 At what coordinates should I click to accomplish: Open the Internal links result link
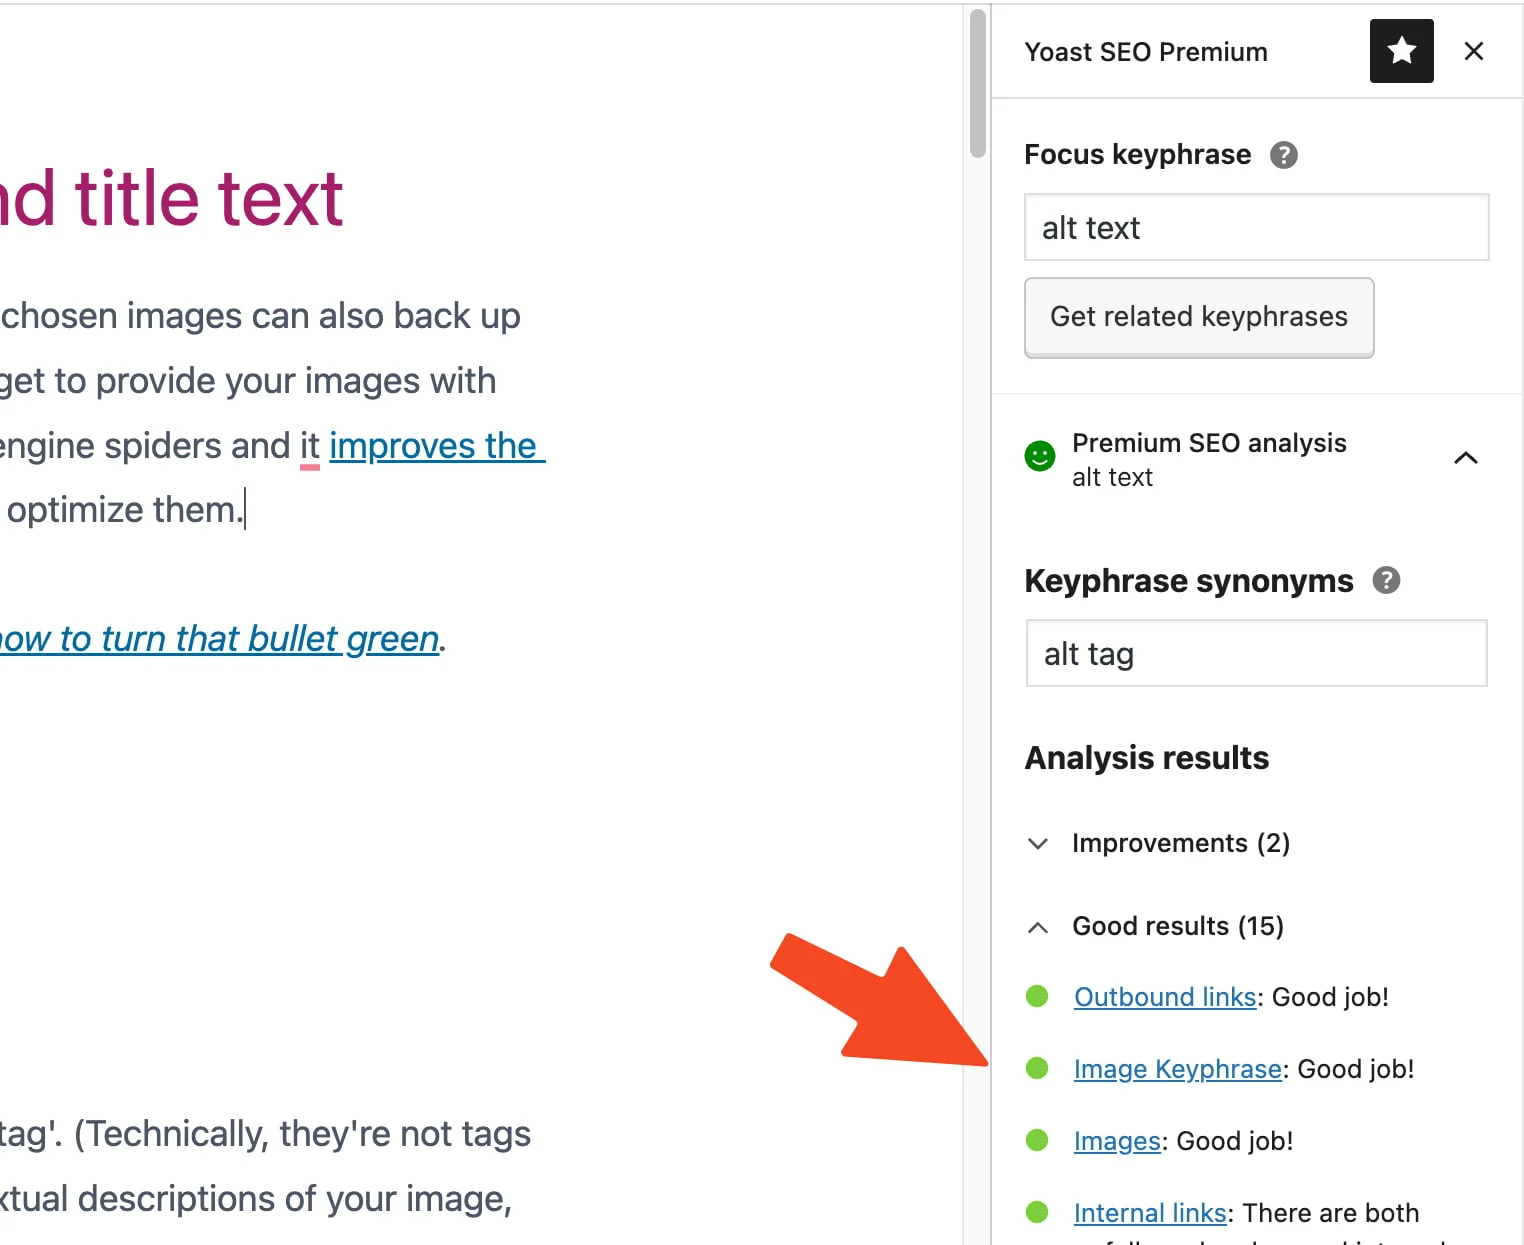coord(1150,1212)
